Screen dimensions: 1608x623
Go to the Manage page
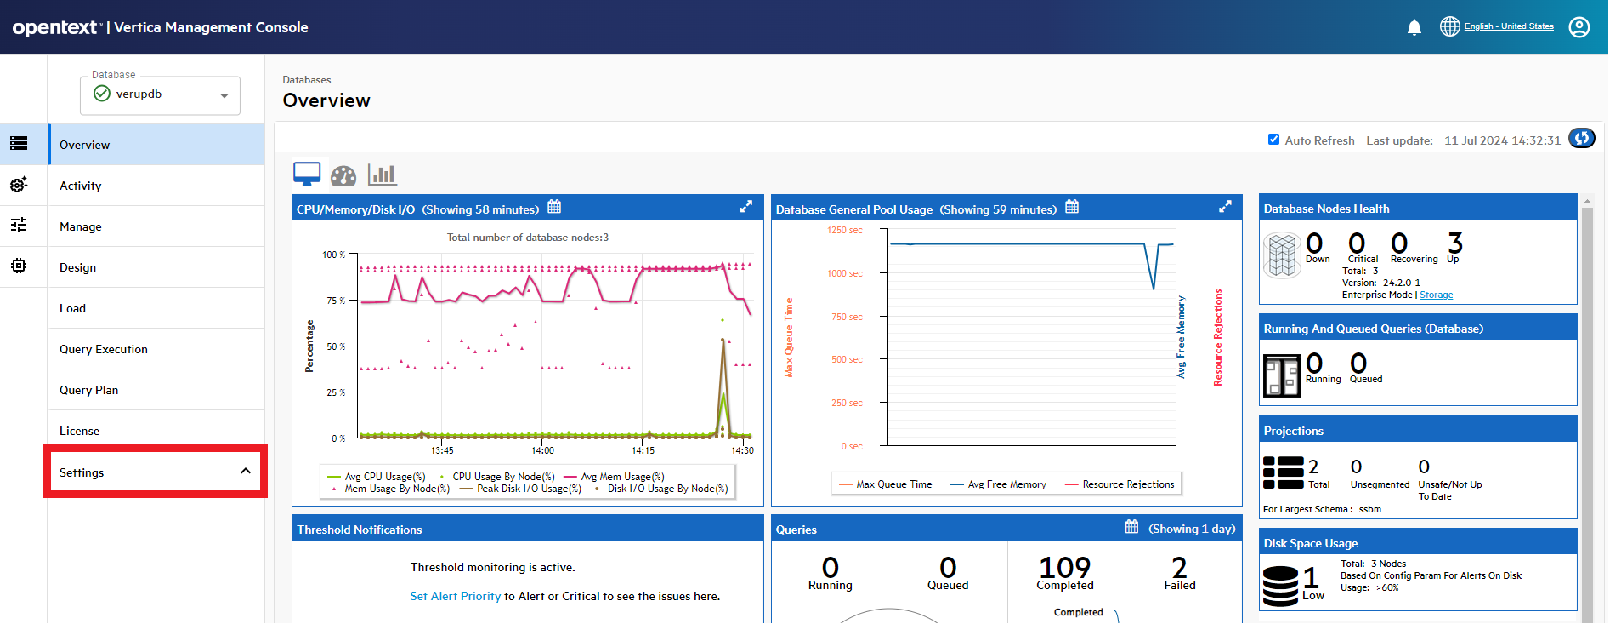click(x=156, y=226)
